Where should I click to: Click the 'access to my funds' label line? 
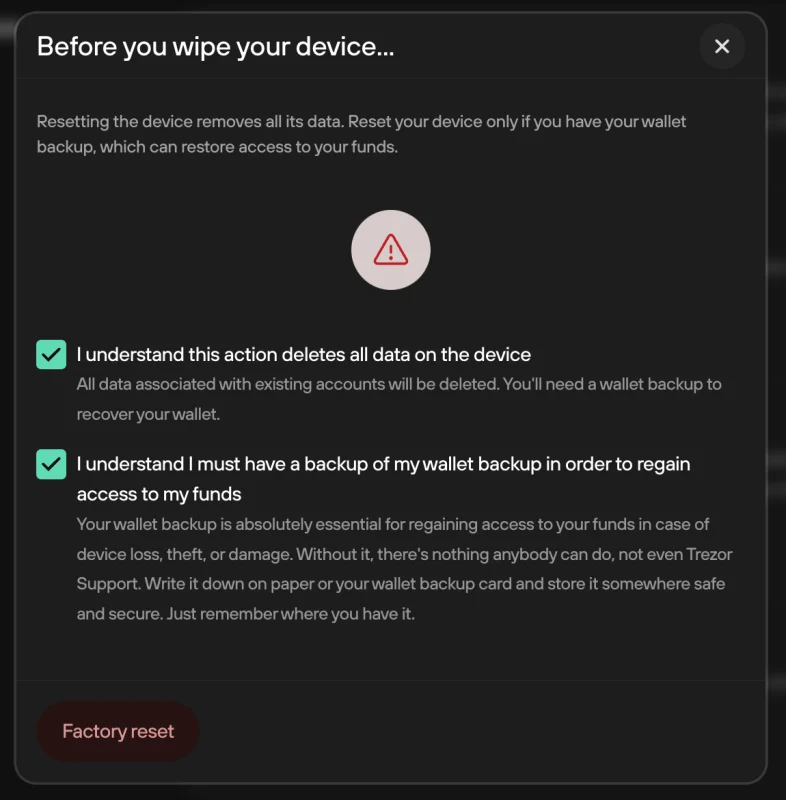[x=159, y=494]
